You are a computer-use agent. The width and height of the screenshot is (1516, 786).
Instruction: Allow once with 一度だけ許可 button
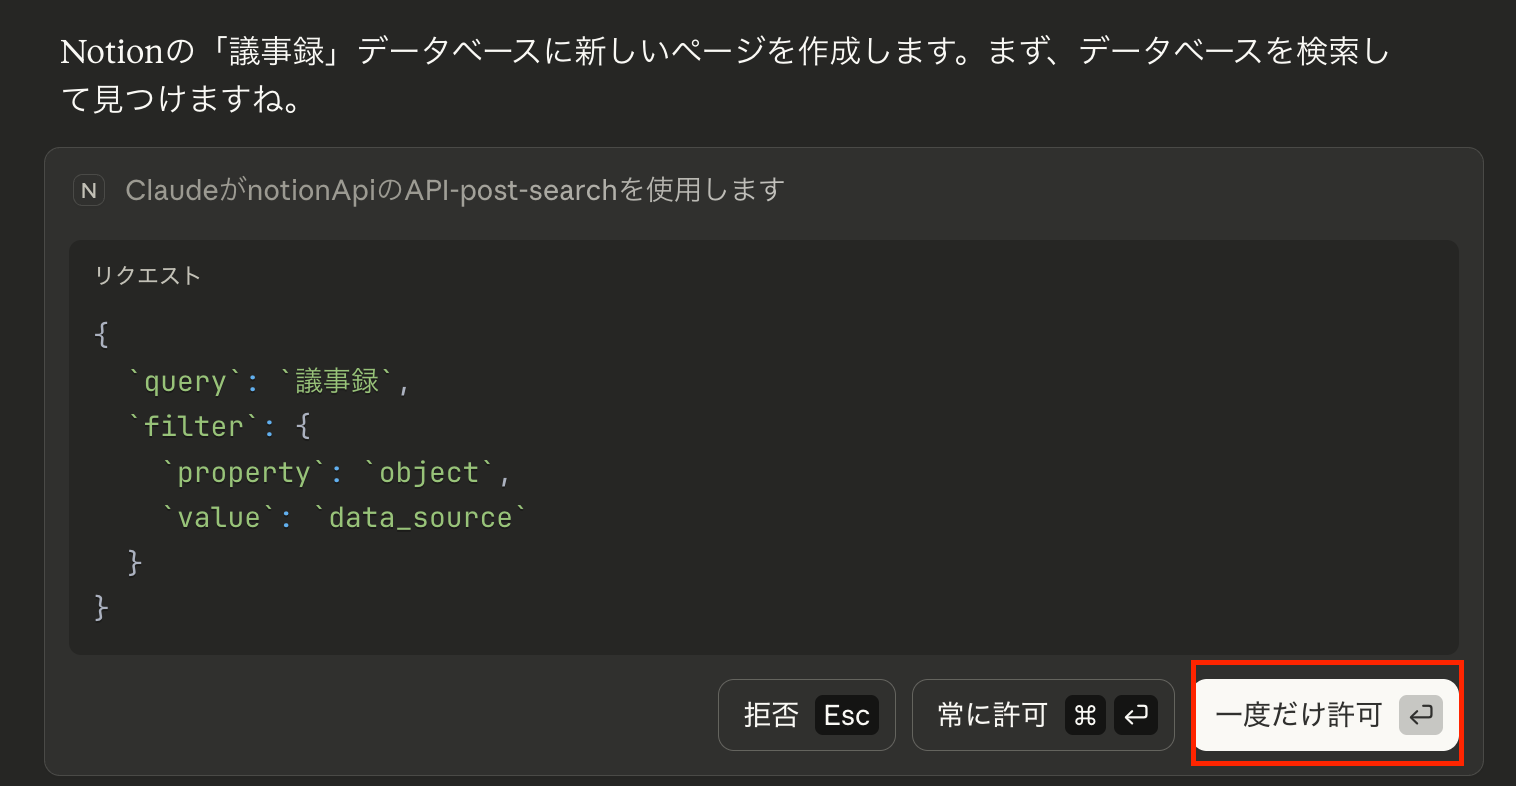coord(1298,715)
